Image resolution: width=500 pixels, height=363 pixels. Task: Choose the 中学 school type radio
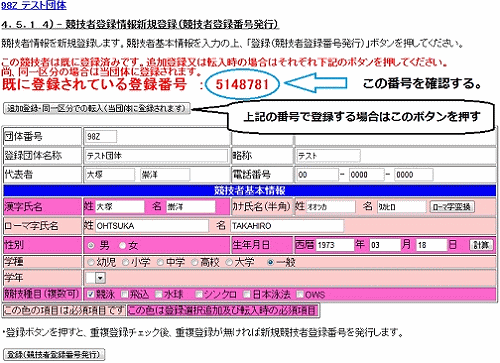[x=160, y=262]
